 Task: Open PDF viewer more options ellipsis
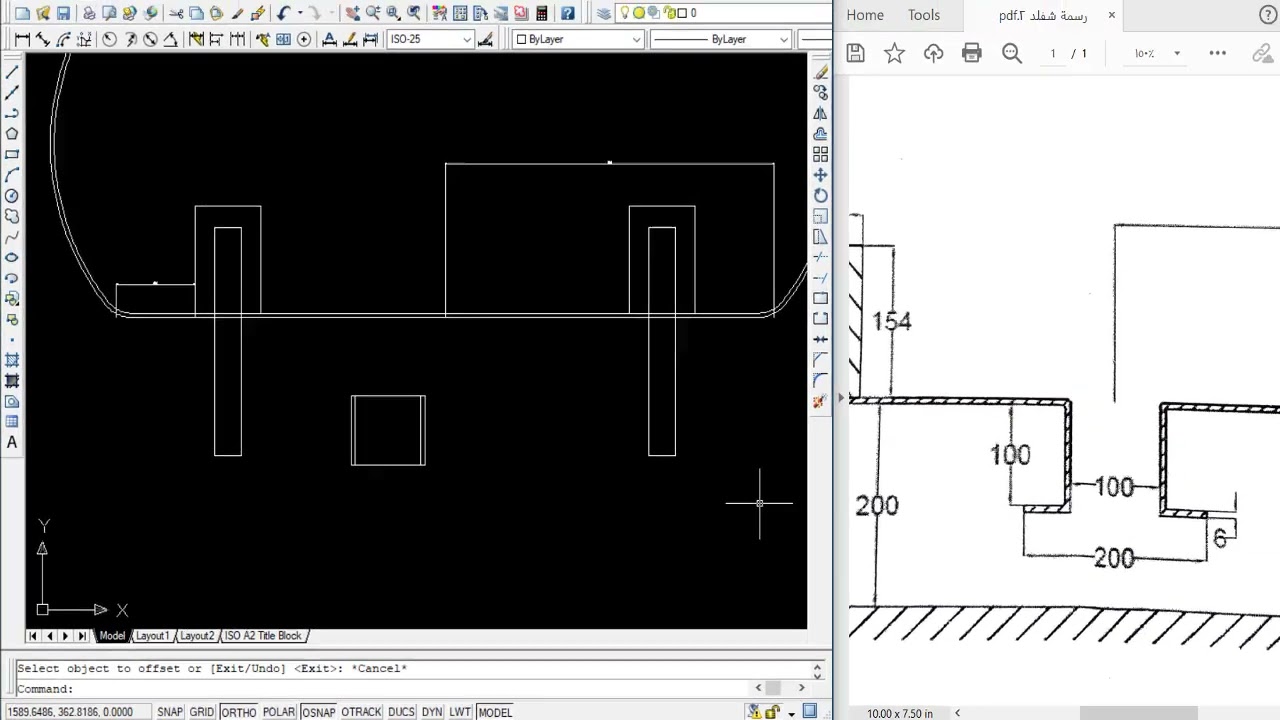(1217, 53)
